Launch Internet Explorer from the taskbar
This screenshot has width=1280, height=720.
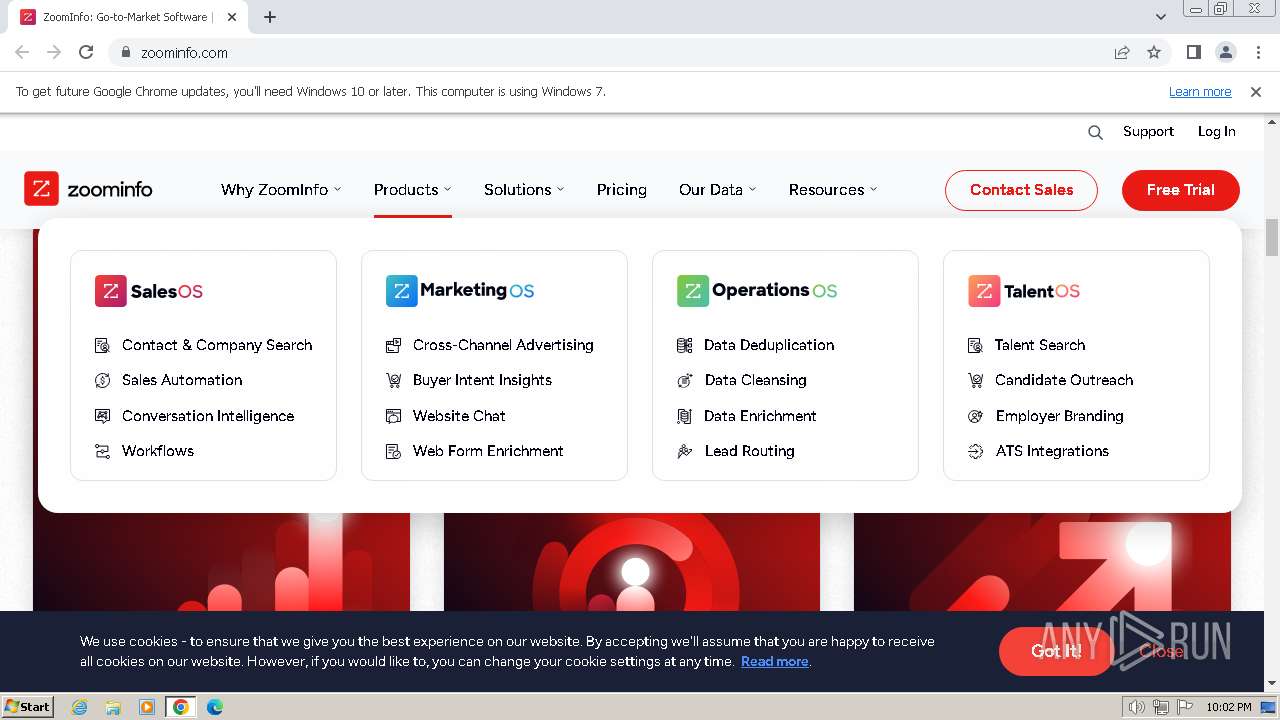point(79,707)
